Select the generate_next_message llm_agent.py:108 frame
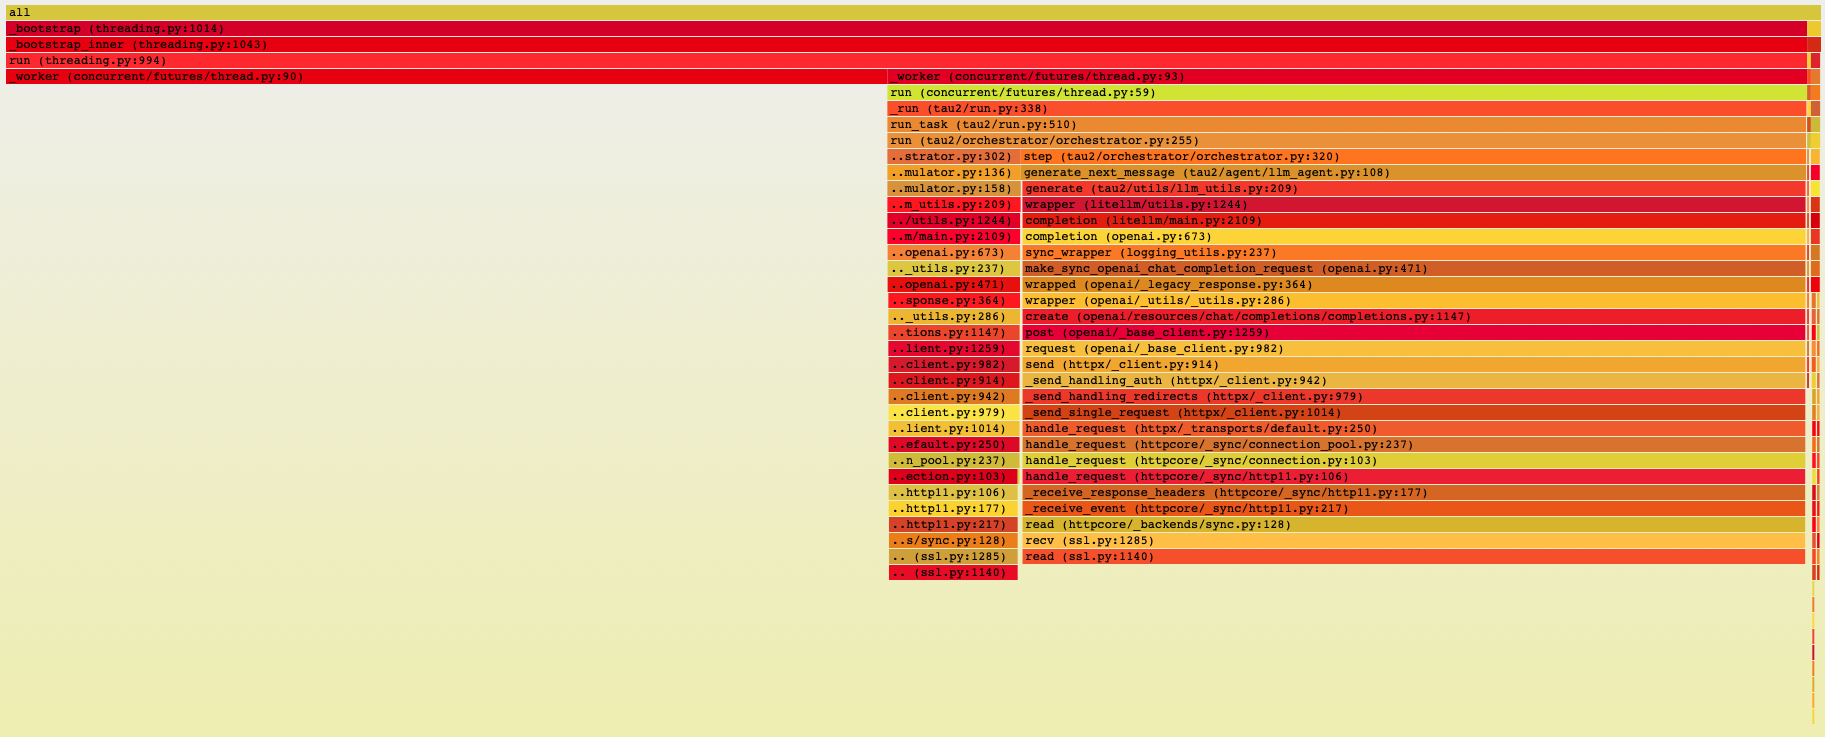Screen dimensions: 1825x737 (1413, 172)
